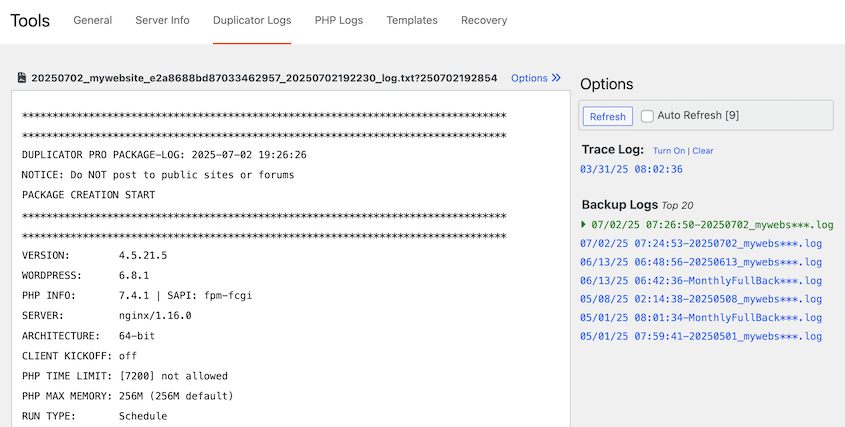Open trace log 03/31/25 08:02:36

[x=631, y=169]
